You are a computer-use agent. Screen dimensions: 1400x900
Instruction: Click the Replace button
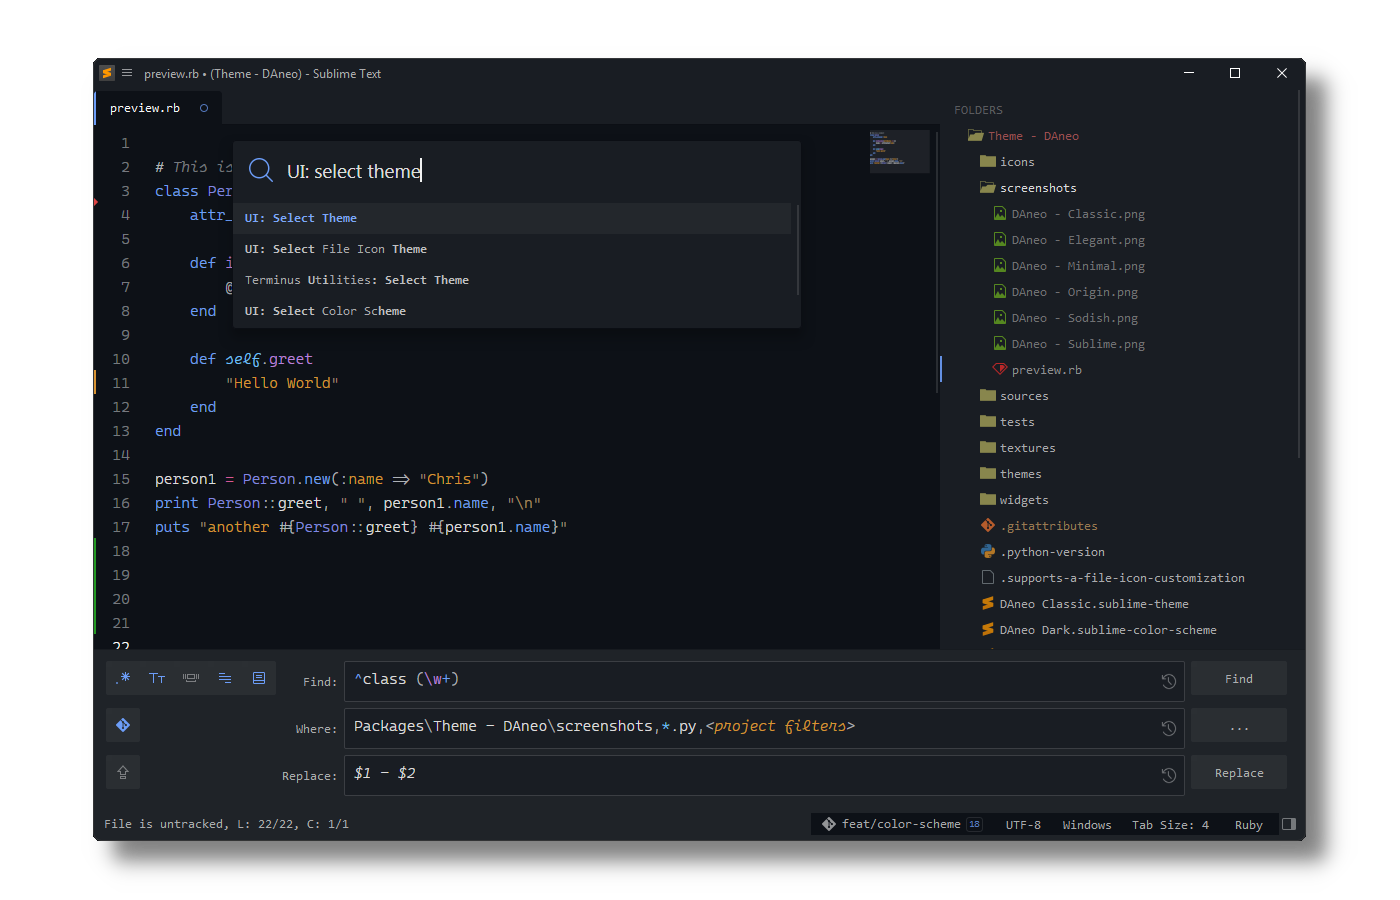[x=1239, y=773]
